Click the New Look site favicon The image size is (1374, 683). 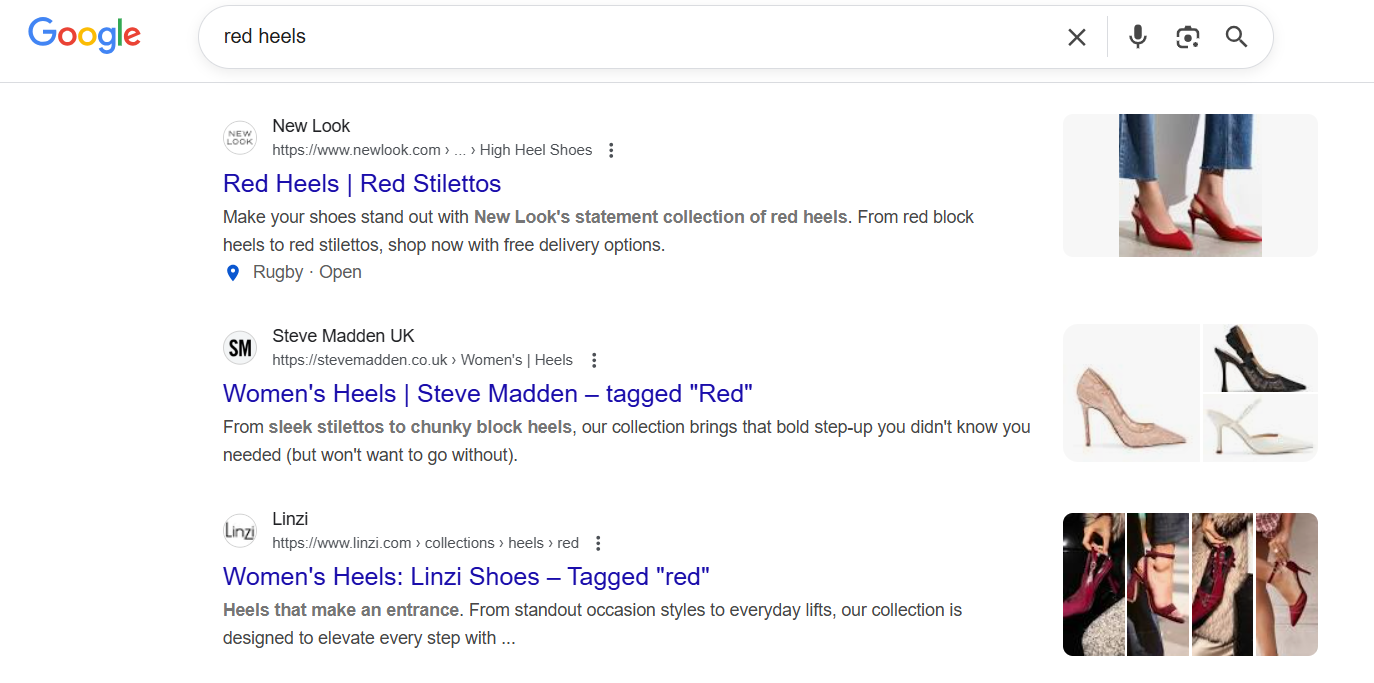240,137
